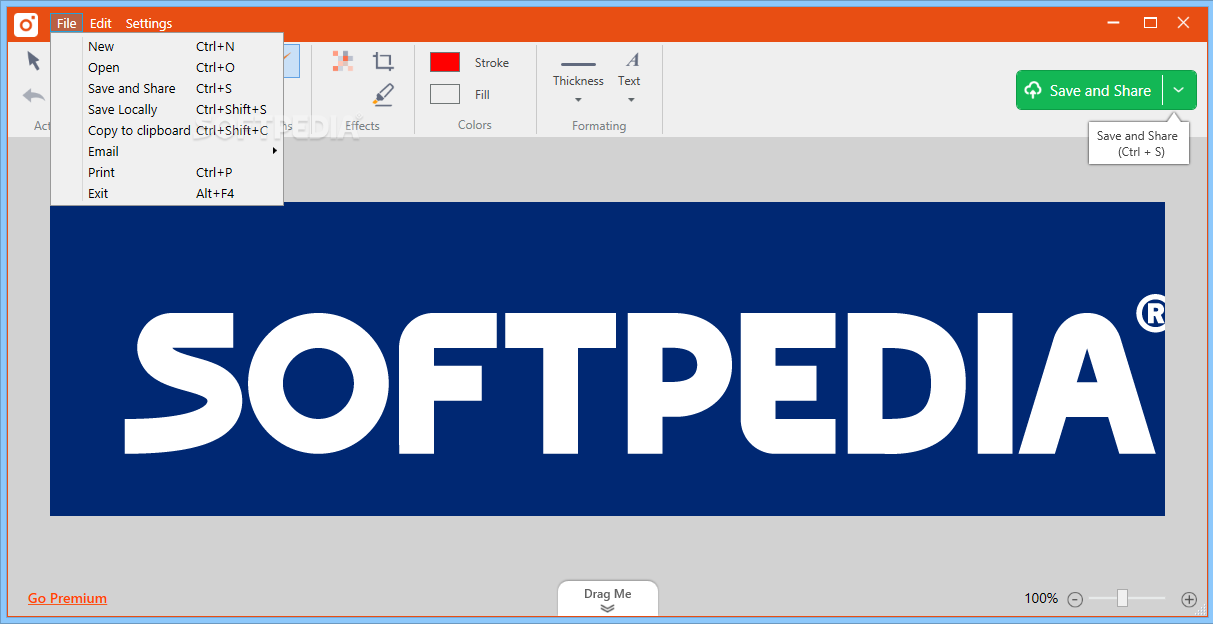Follow the Go Premium link
Image resolution: width=1213 pixels, height=624 pixels.
tap(67, 598)
